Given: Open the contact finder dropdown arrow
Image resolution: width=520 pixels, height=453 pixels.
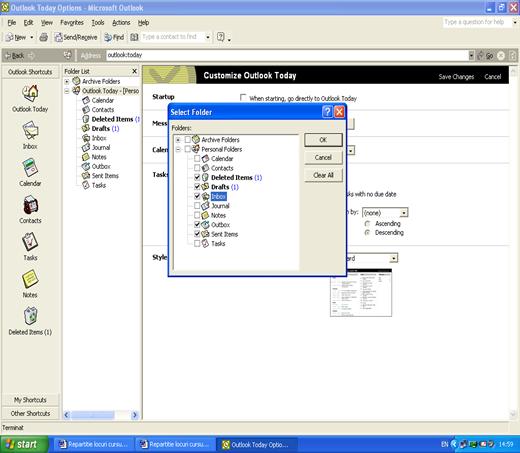Looking at the screenshot, I should click(208, 37).
